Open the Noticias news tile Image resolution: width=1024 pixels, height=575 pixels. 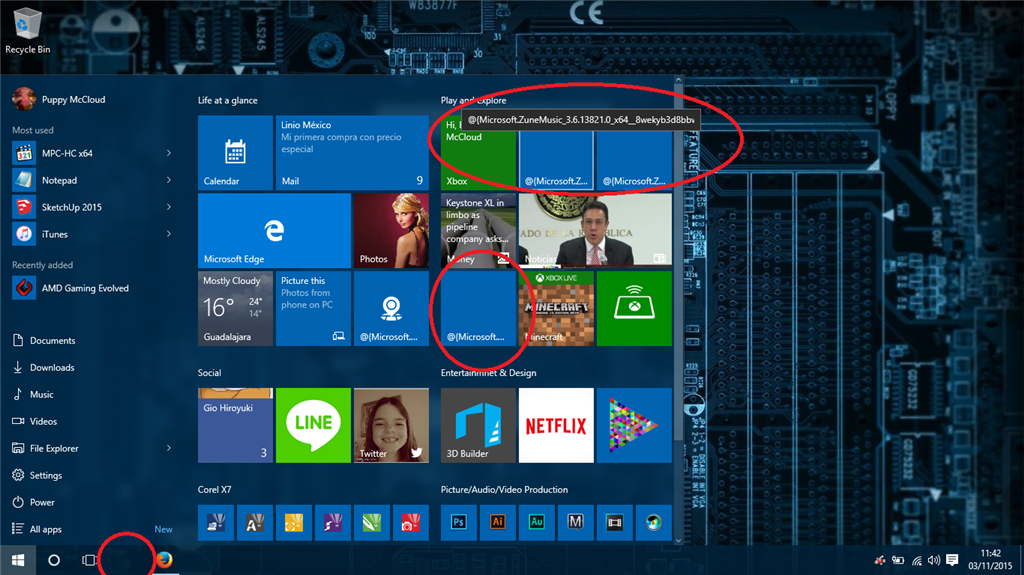coord(595,231)
